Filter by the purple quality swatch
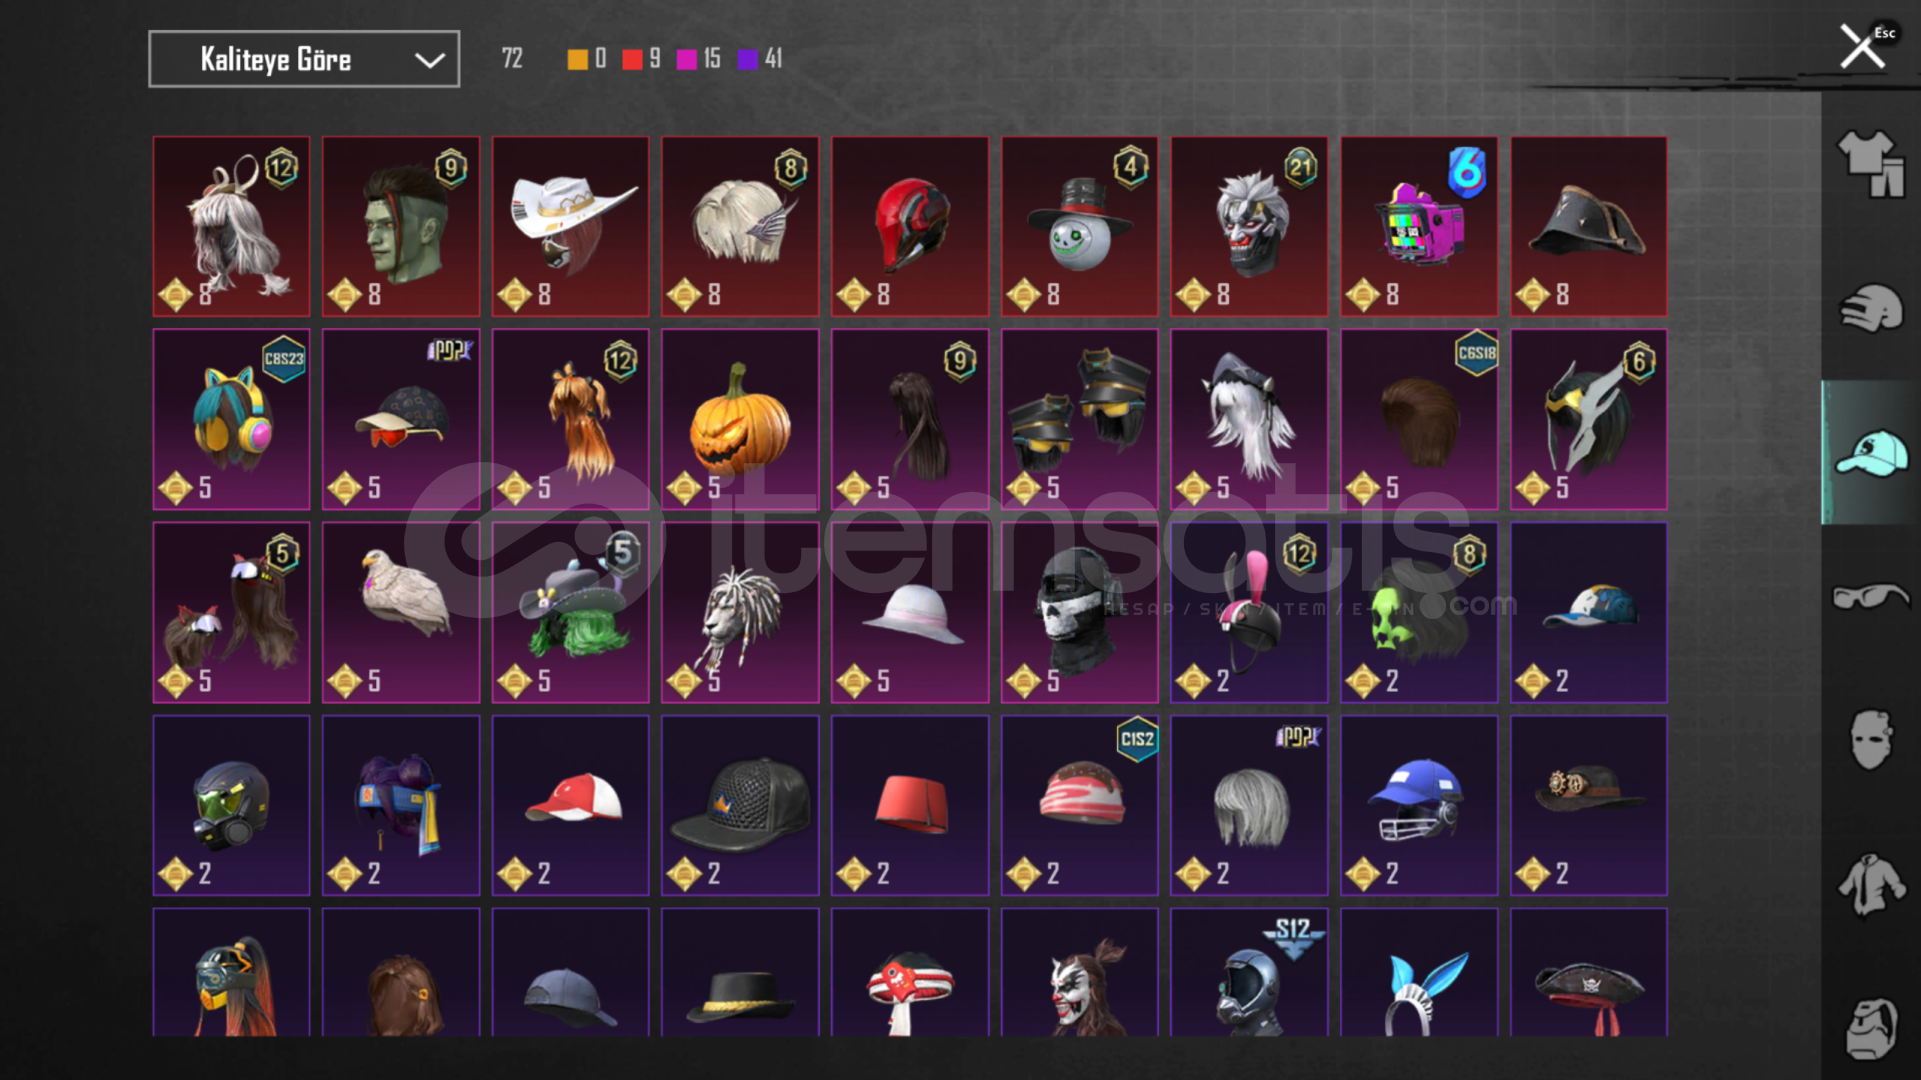 tap(747, 59)
